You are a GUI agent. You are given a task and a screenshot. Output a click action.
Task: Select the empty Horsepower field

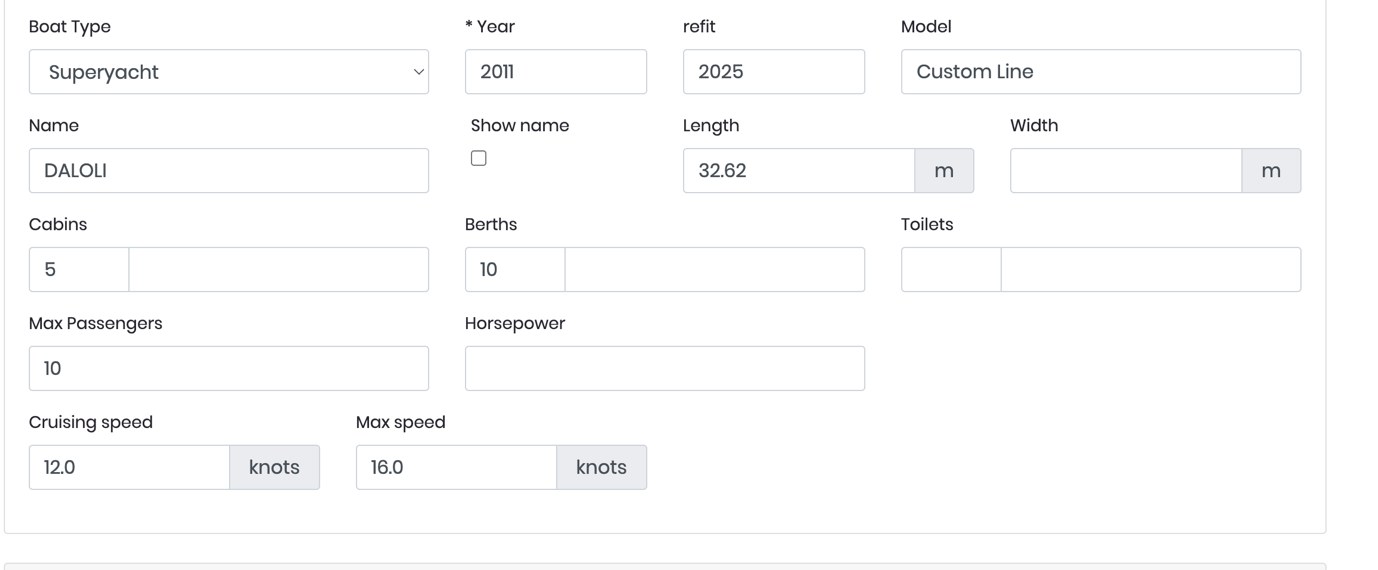(x=664, y=369)
